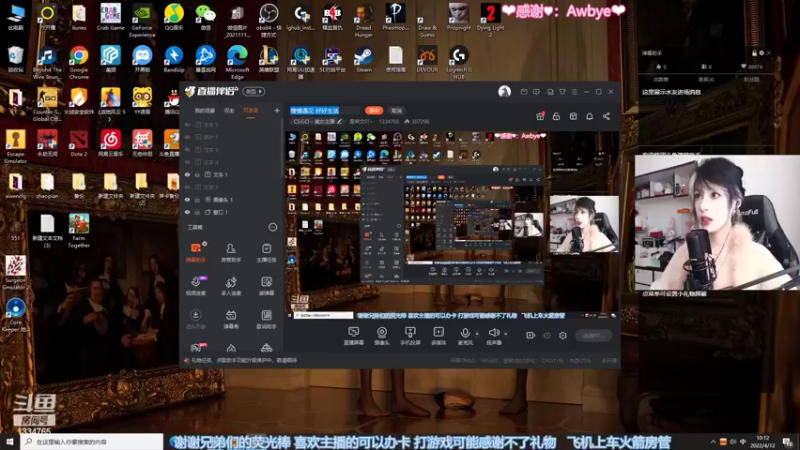Switch to the 我的场景 tab
This screenshot has height=450, width=800.
coord(205,110)
